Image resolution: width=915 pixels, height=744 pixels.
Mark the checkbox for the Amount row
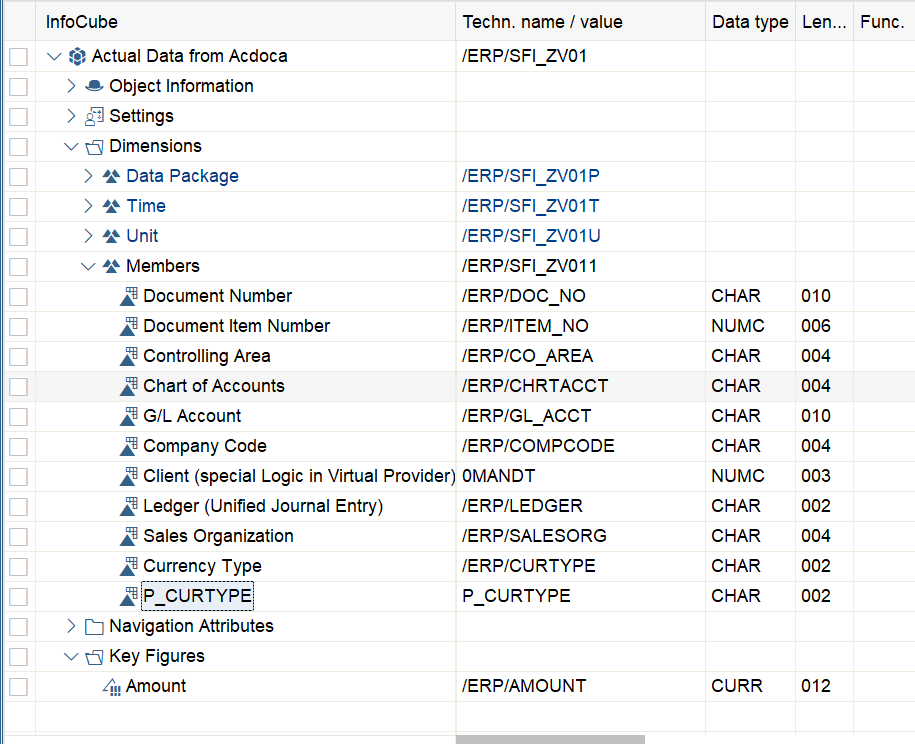18,686
